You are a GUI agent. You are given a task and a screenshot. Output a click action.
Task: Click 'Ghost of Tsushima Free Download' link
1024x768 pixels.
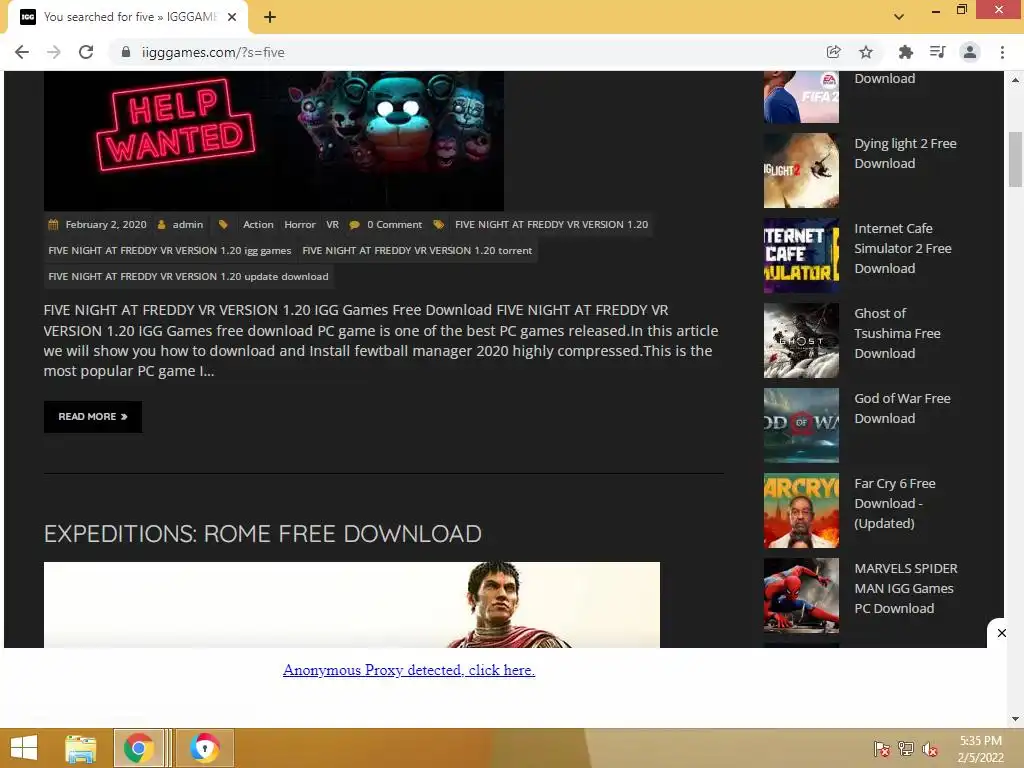[897, 334]
